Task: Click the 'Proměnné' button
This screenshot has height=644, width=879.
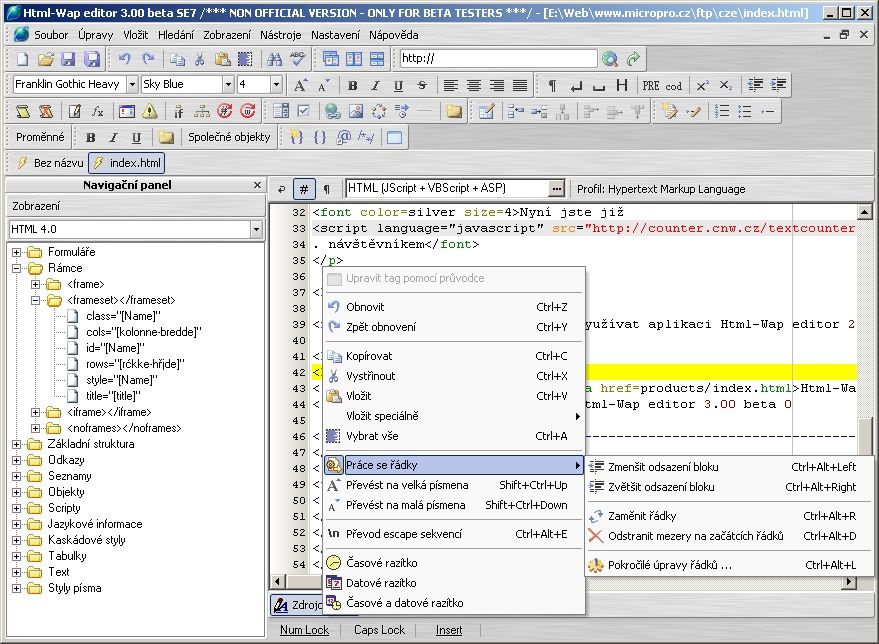Action: click(42, 137)
